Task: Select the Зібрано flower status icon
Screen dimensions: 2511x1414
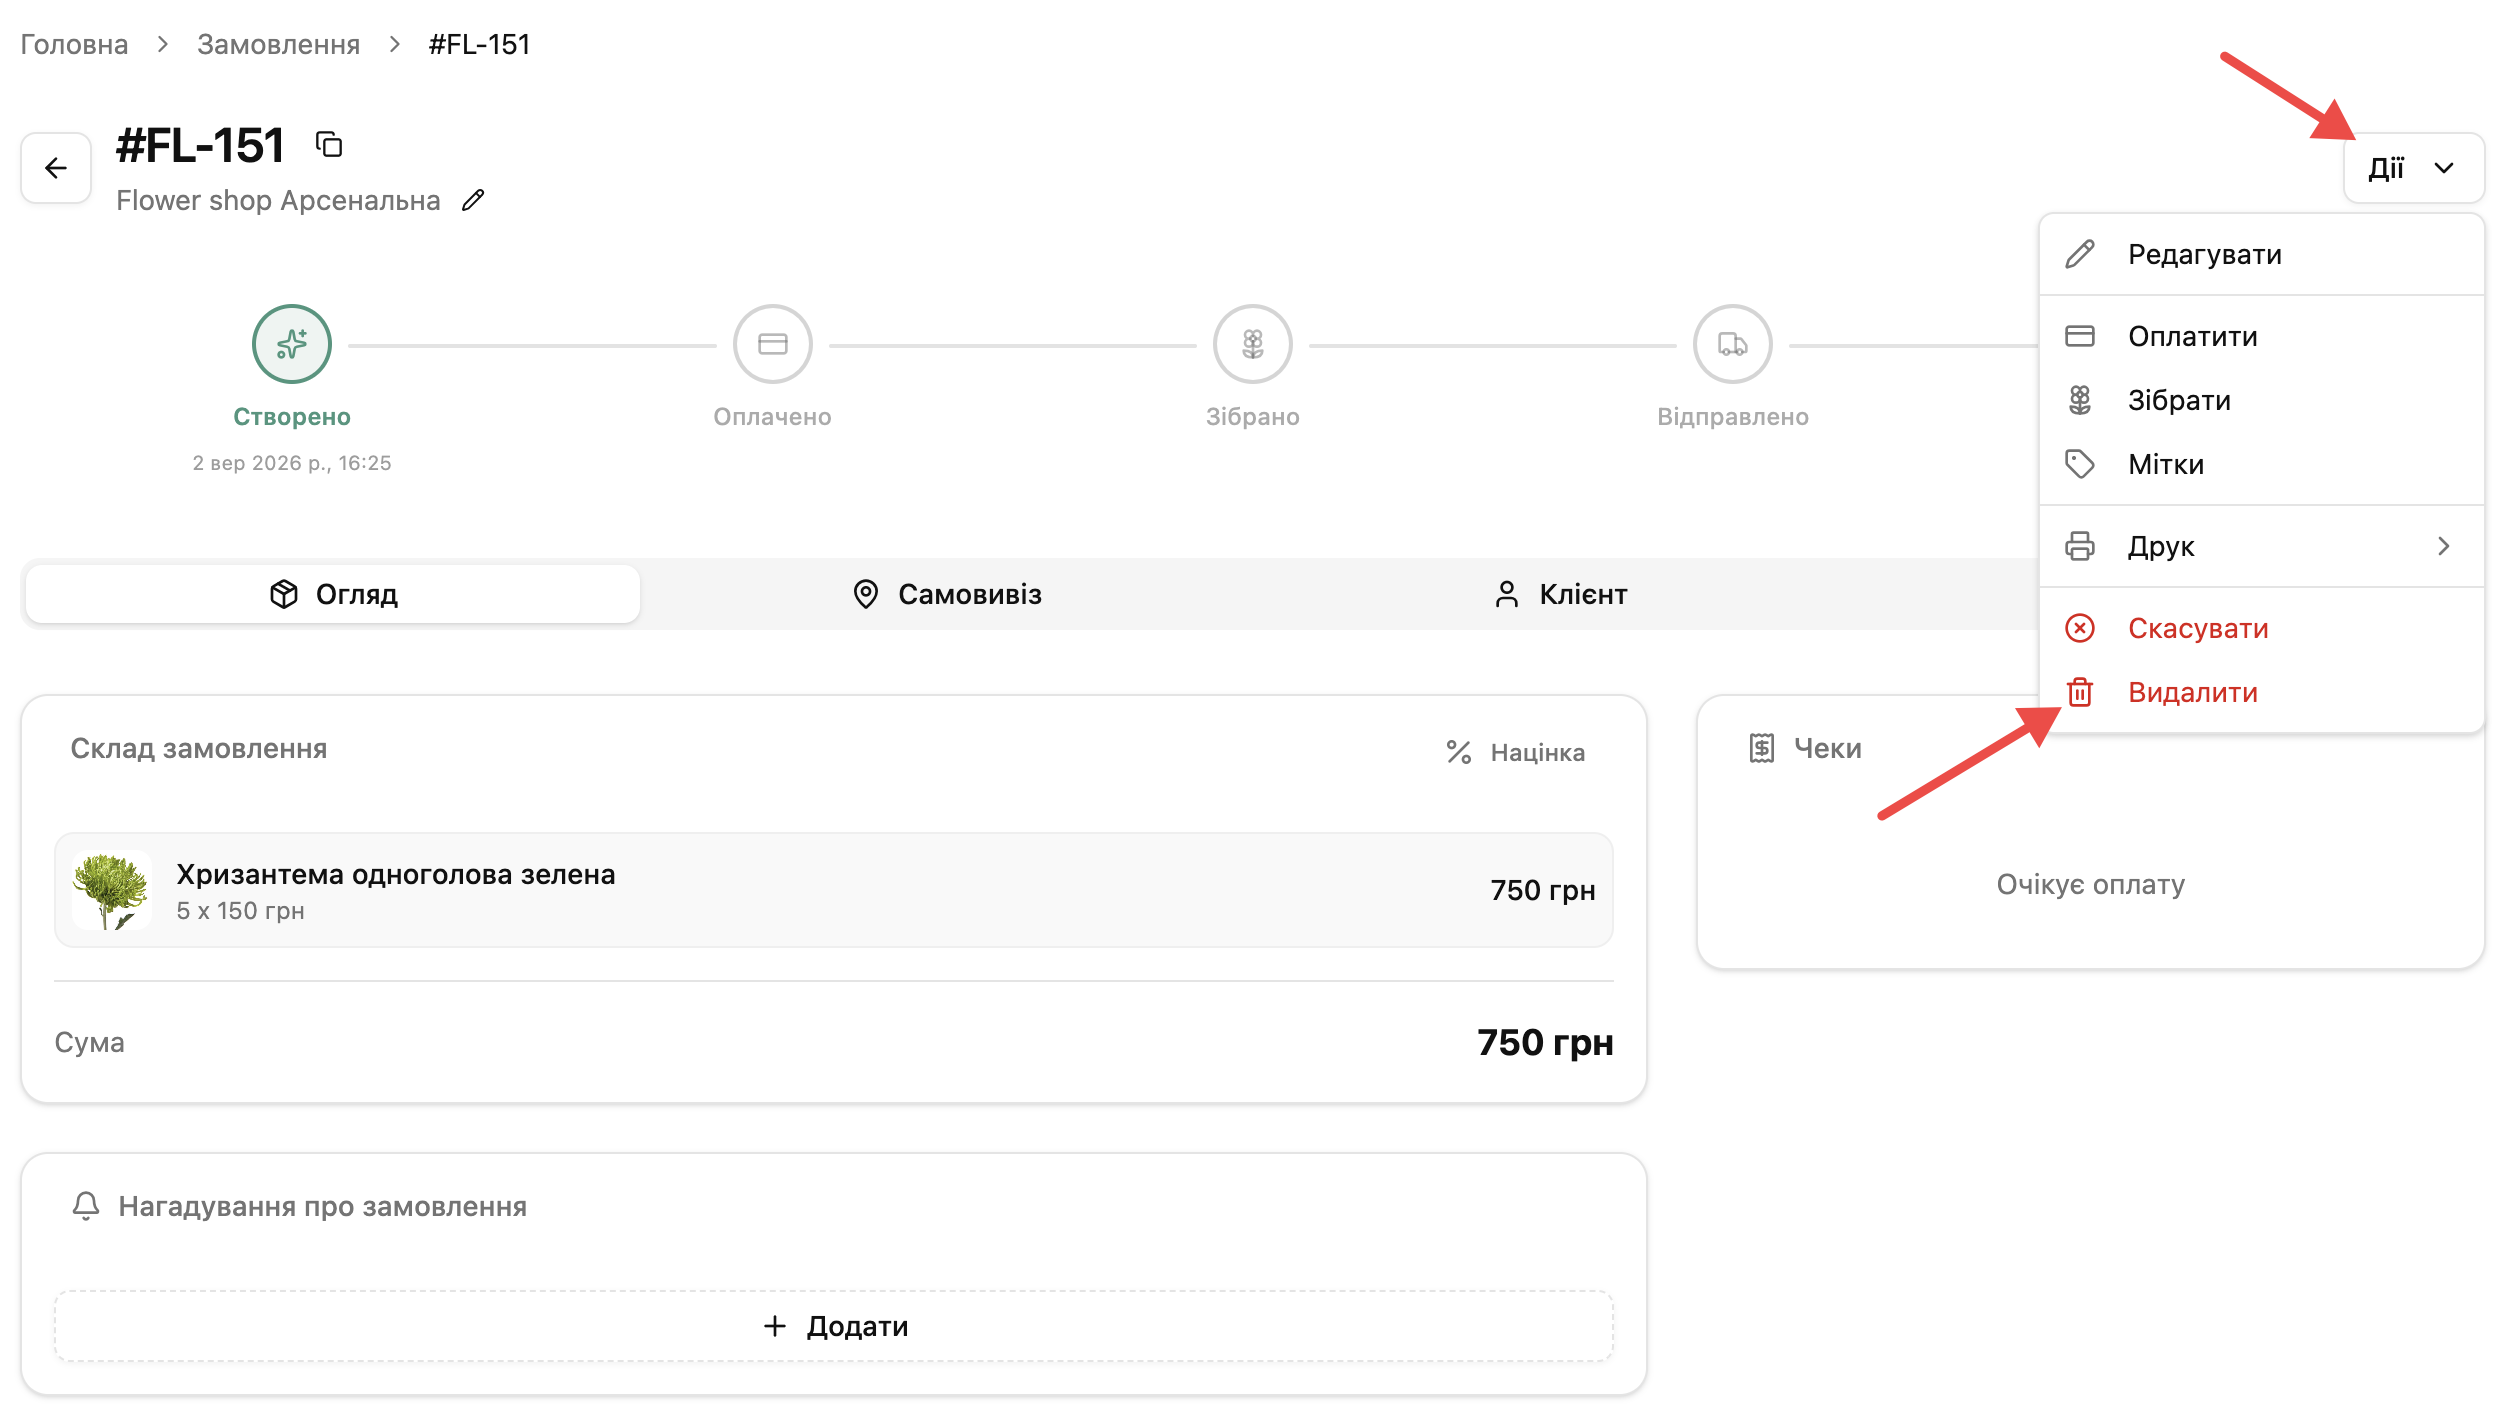Action: (x=1252, y=344)
